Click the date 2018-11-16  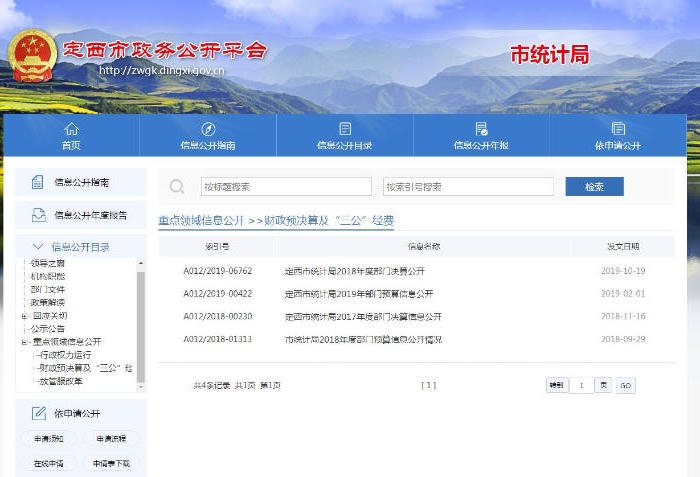(623, 316)
